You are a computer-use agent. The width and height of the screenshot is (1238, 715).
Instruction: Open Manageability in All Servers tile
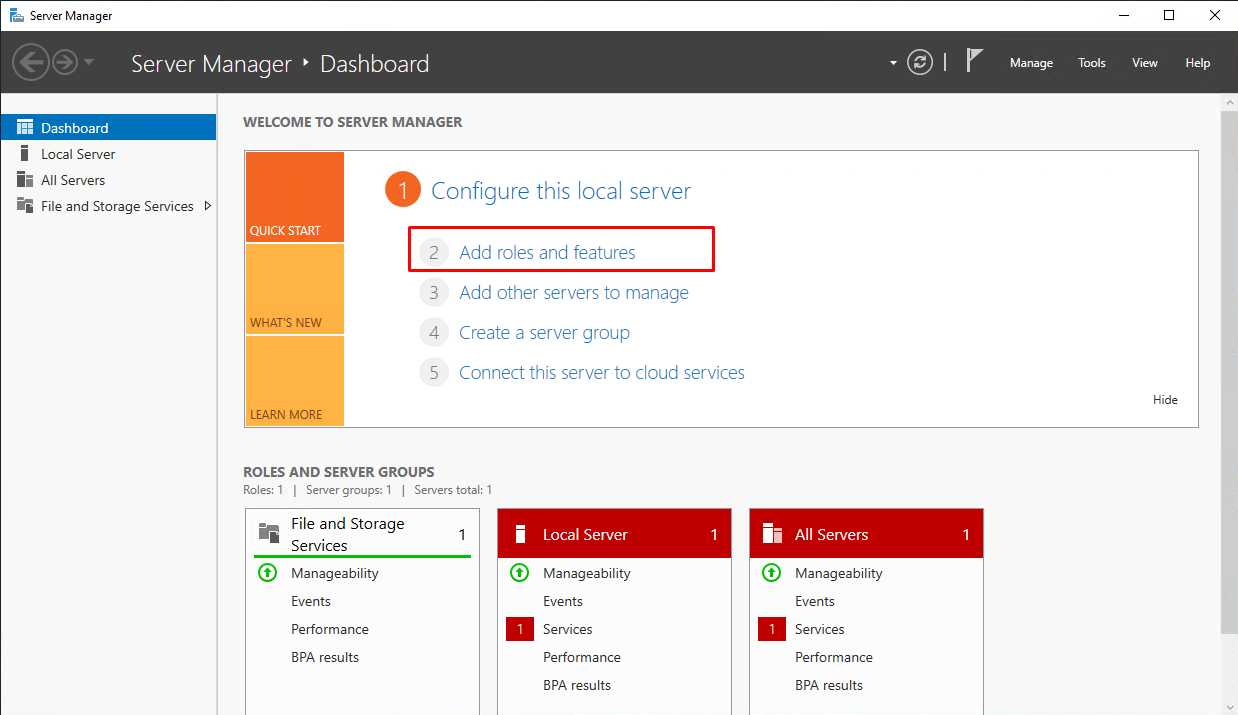[838, 573]
